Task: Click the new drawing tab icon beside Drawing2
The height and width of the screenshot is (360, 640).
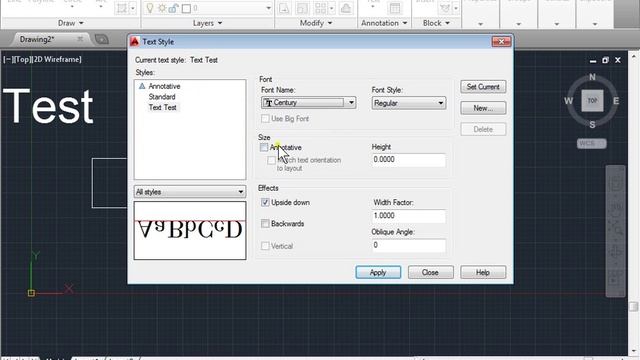Action: [x=102, y=39]
